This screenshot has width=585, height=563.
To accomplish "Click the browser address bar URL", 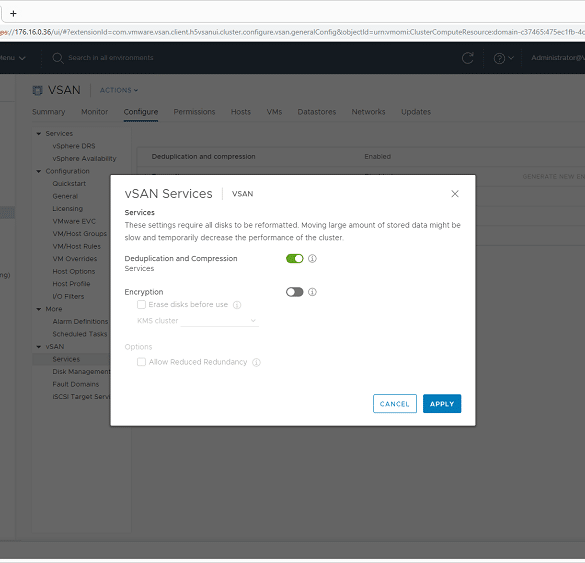I will (x=292, y=32).
